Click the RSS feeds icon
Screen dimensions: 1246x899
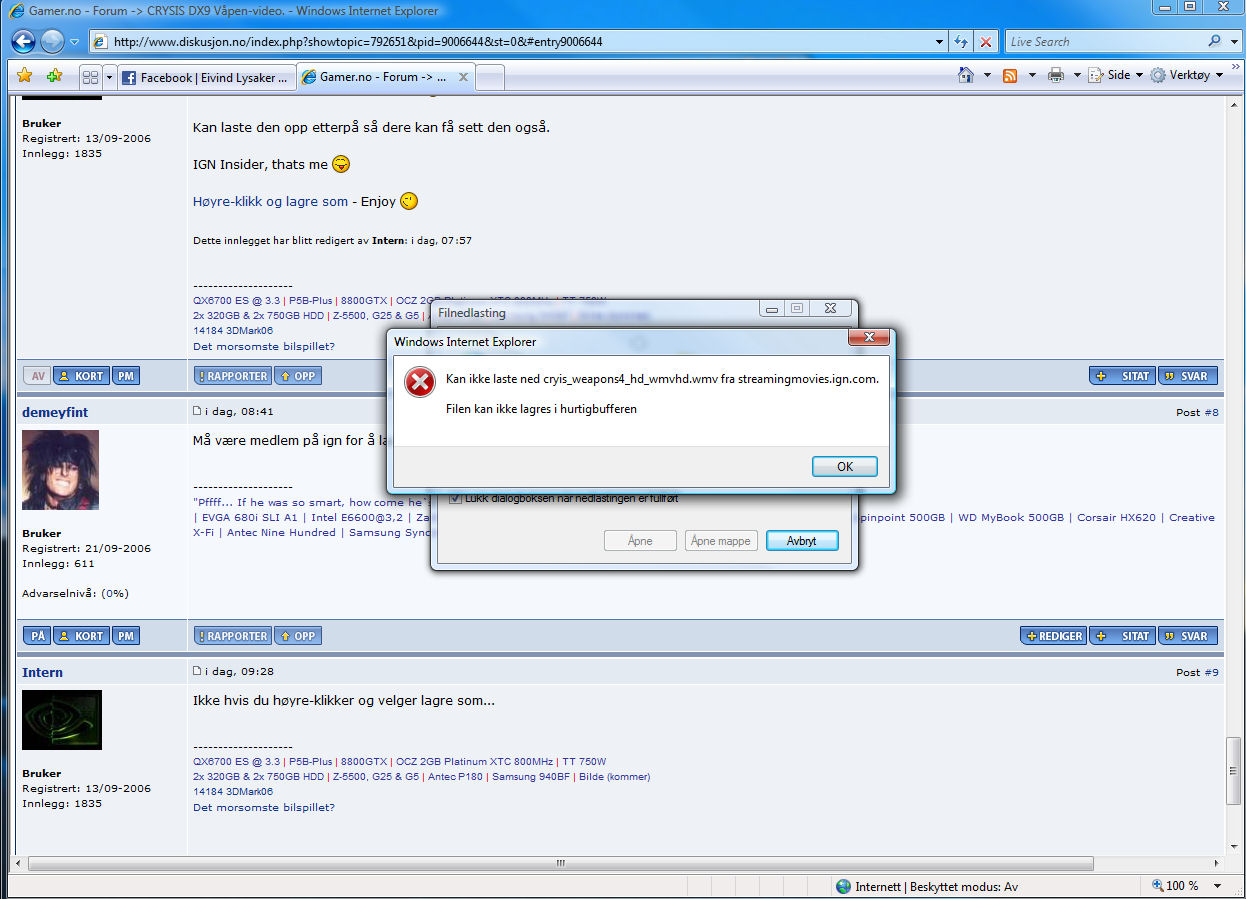click(1010, 75)
